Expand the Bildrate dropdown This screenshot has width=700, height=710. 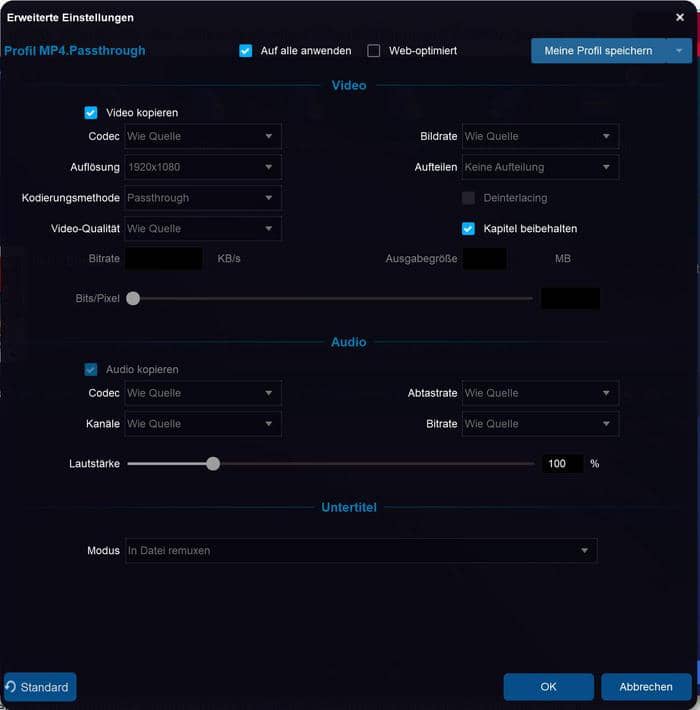(x=540, y=136)
